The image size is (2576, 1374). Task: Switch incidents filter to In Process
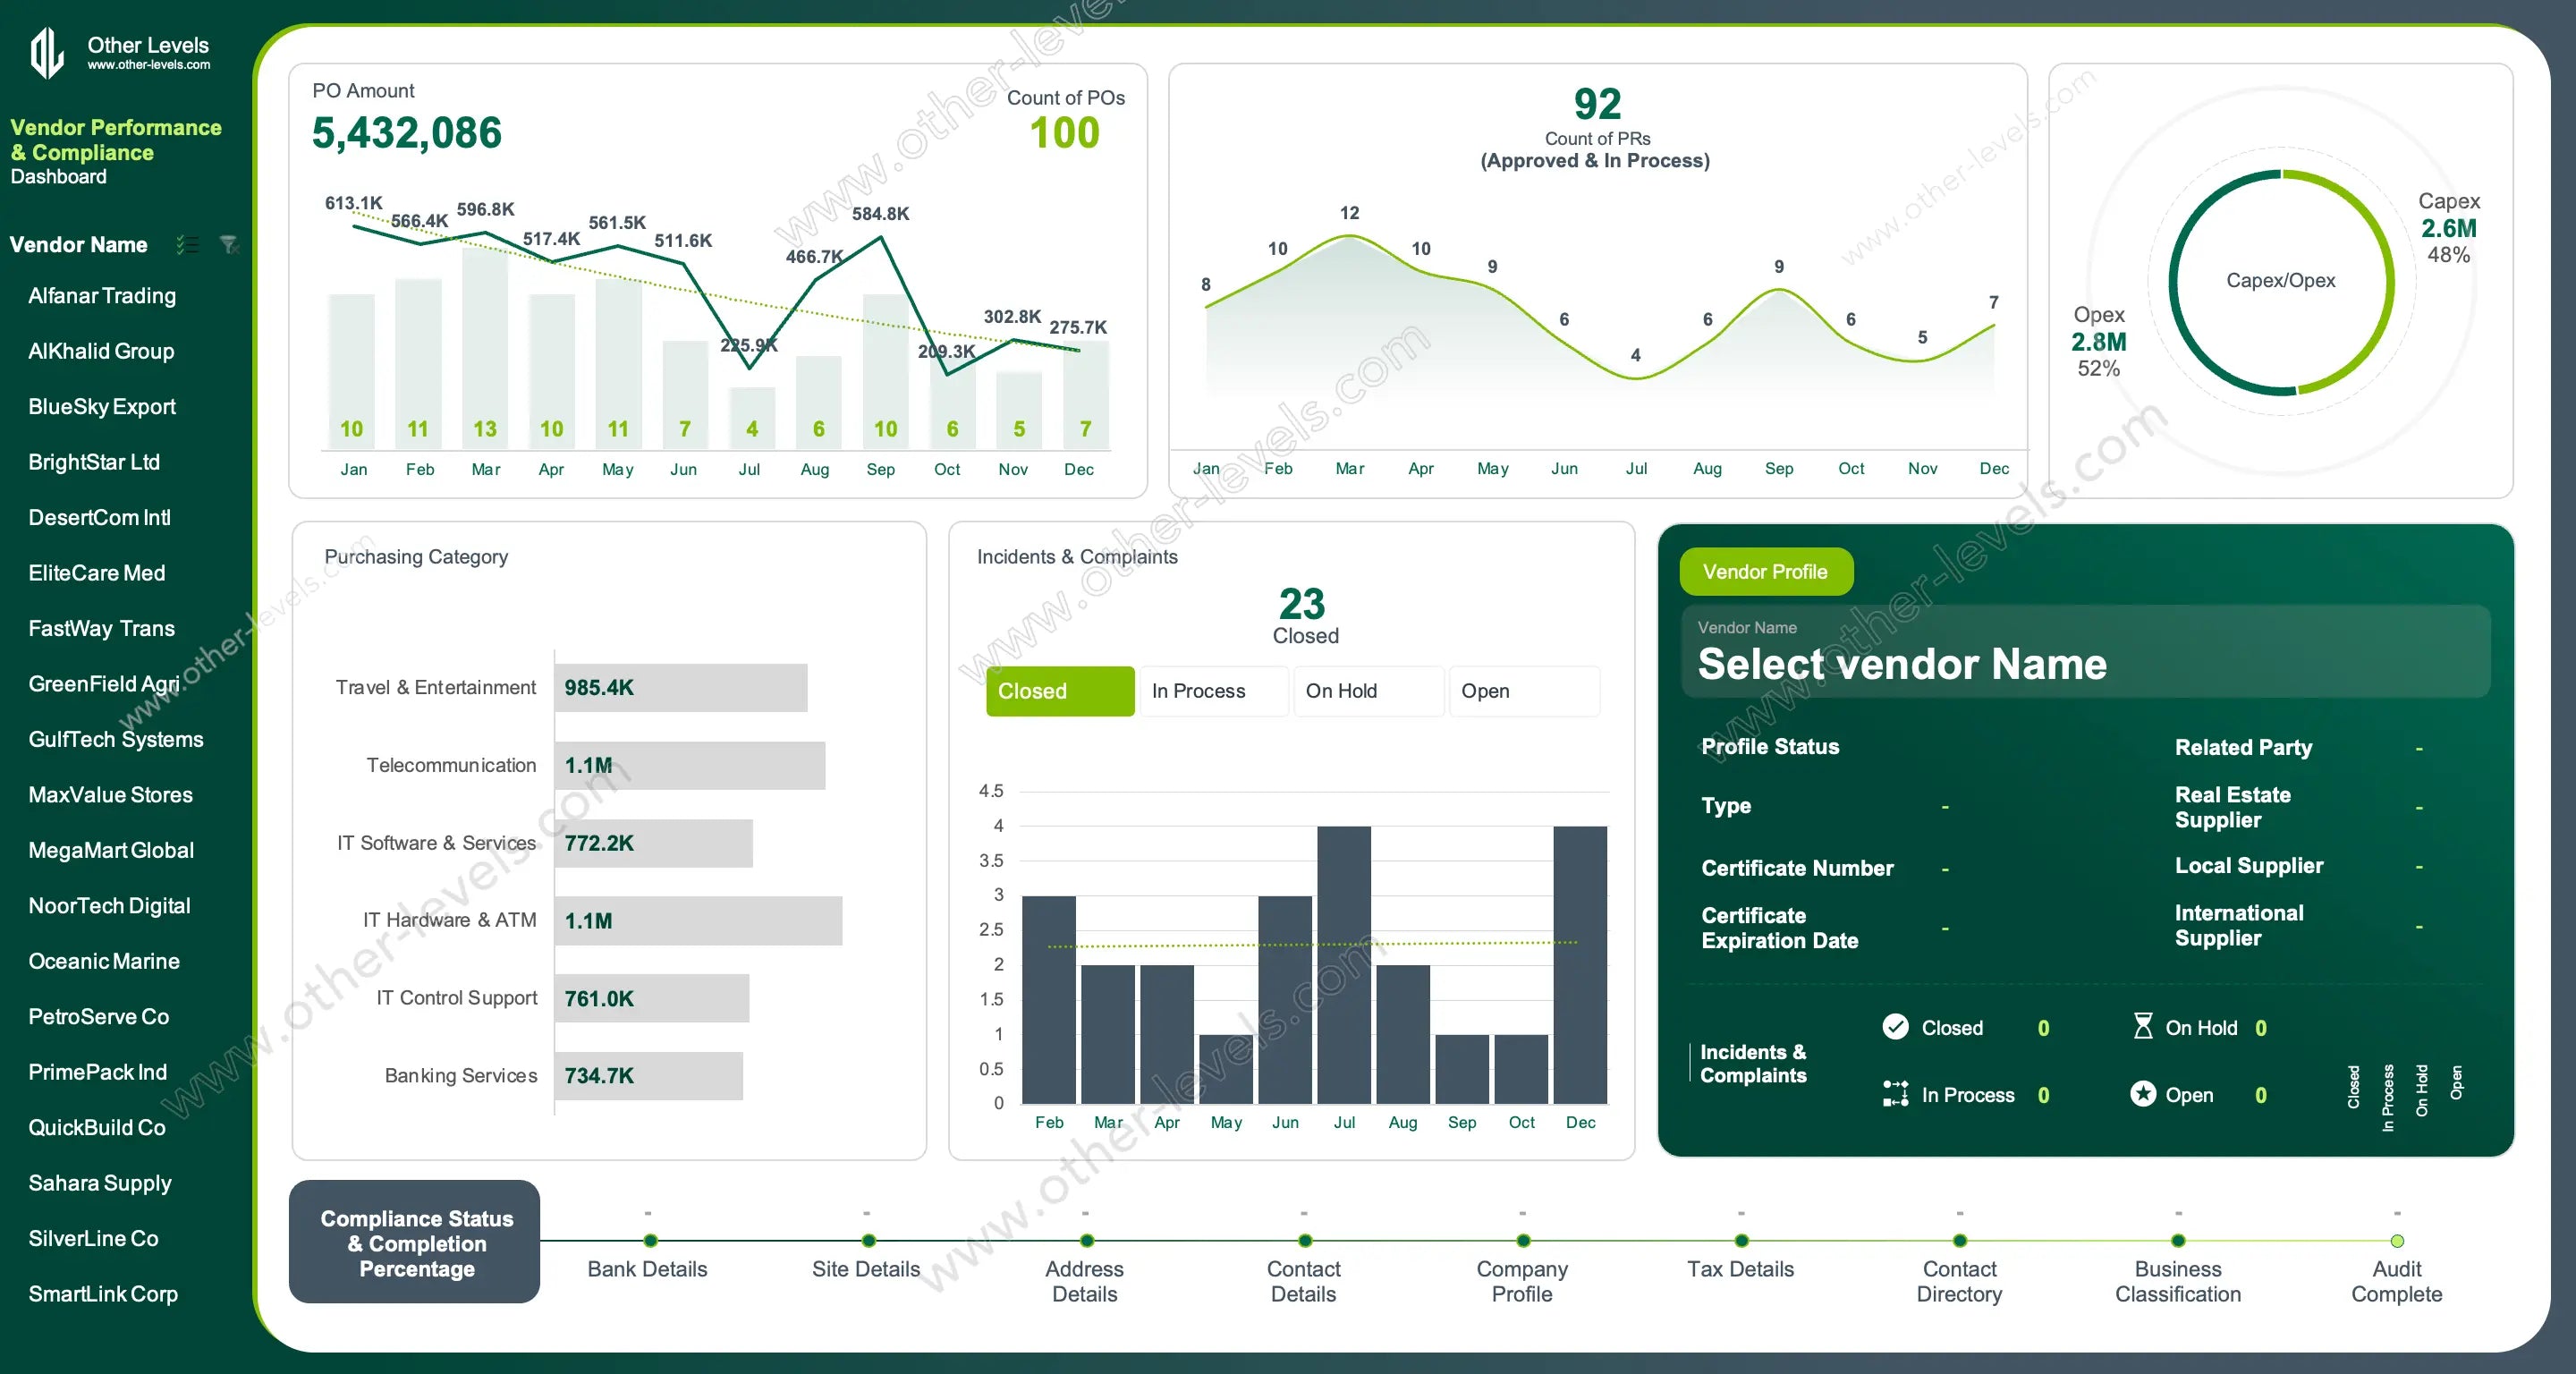coord(1213,691)
